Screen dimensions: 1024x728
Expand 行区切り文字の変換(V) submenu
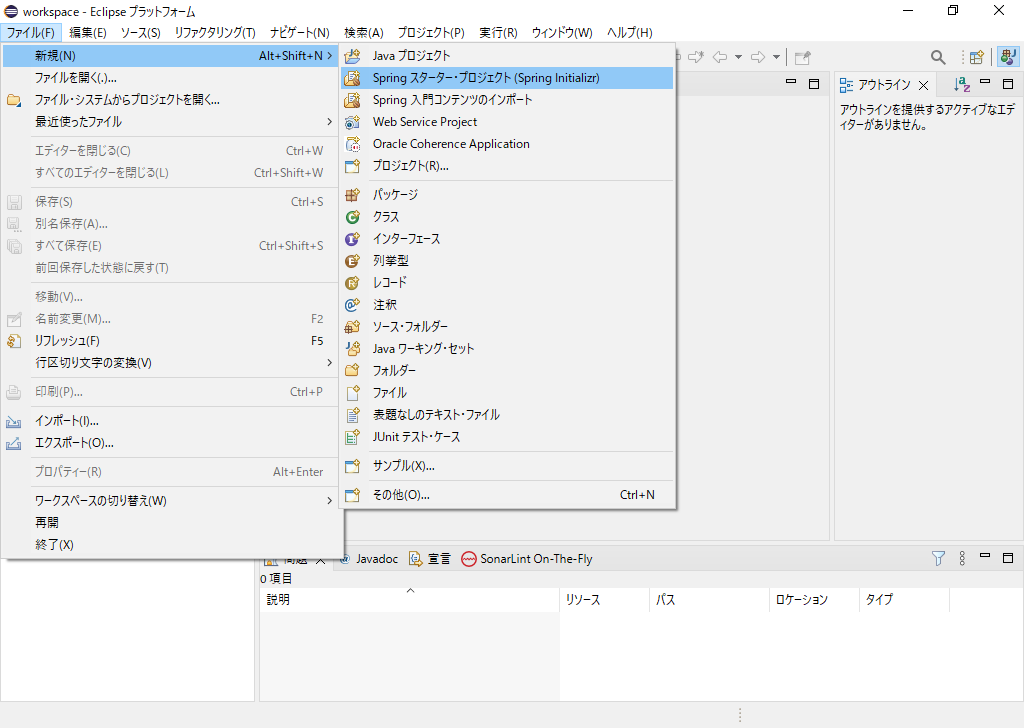(170, 363)
